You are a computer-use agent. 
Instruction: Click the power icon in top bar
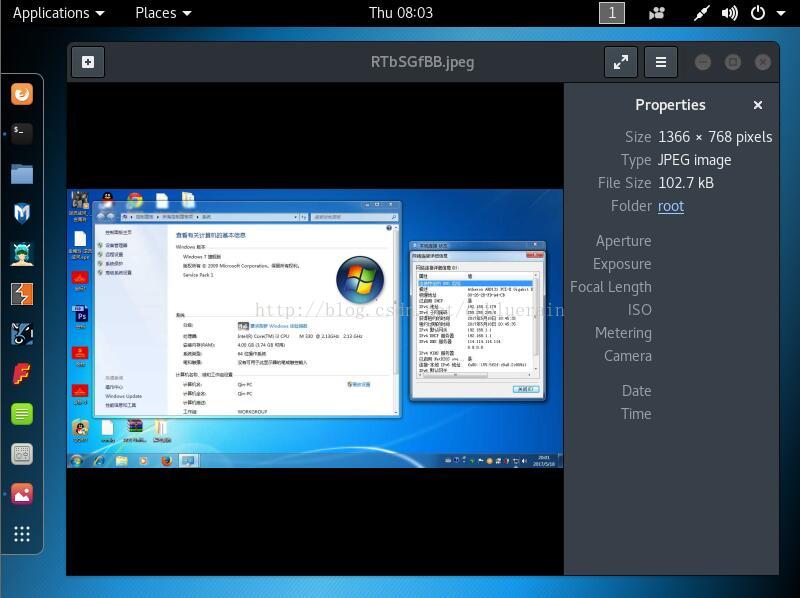(758, 13)
